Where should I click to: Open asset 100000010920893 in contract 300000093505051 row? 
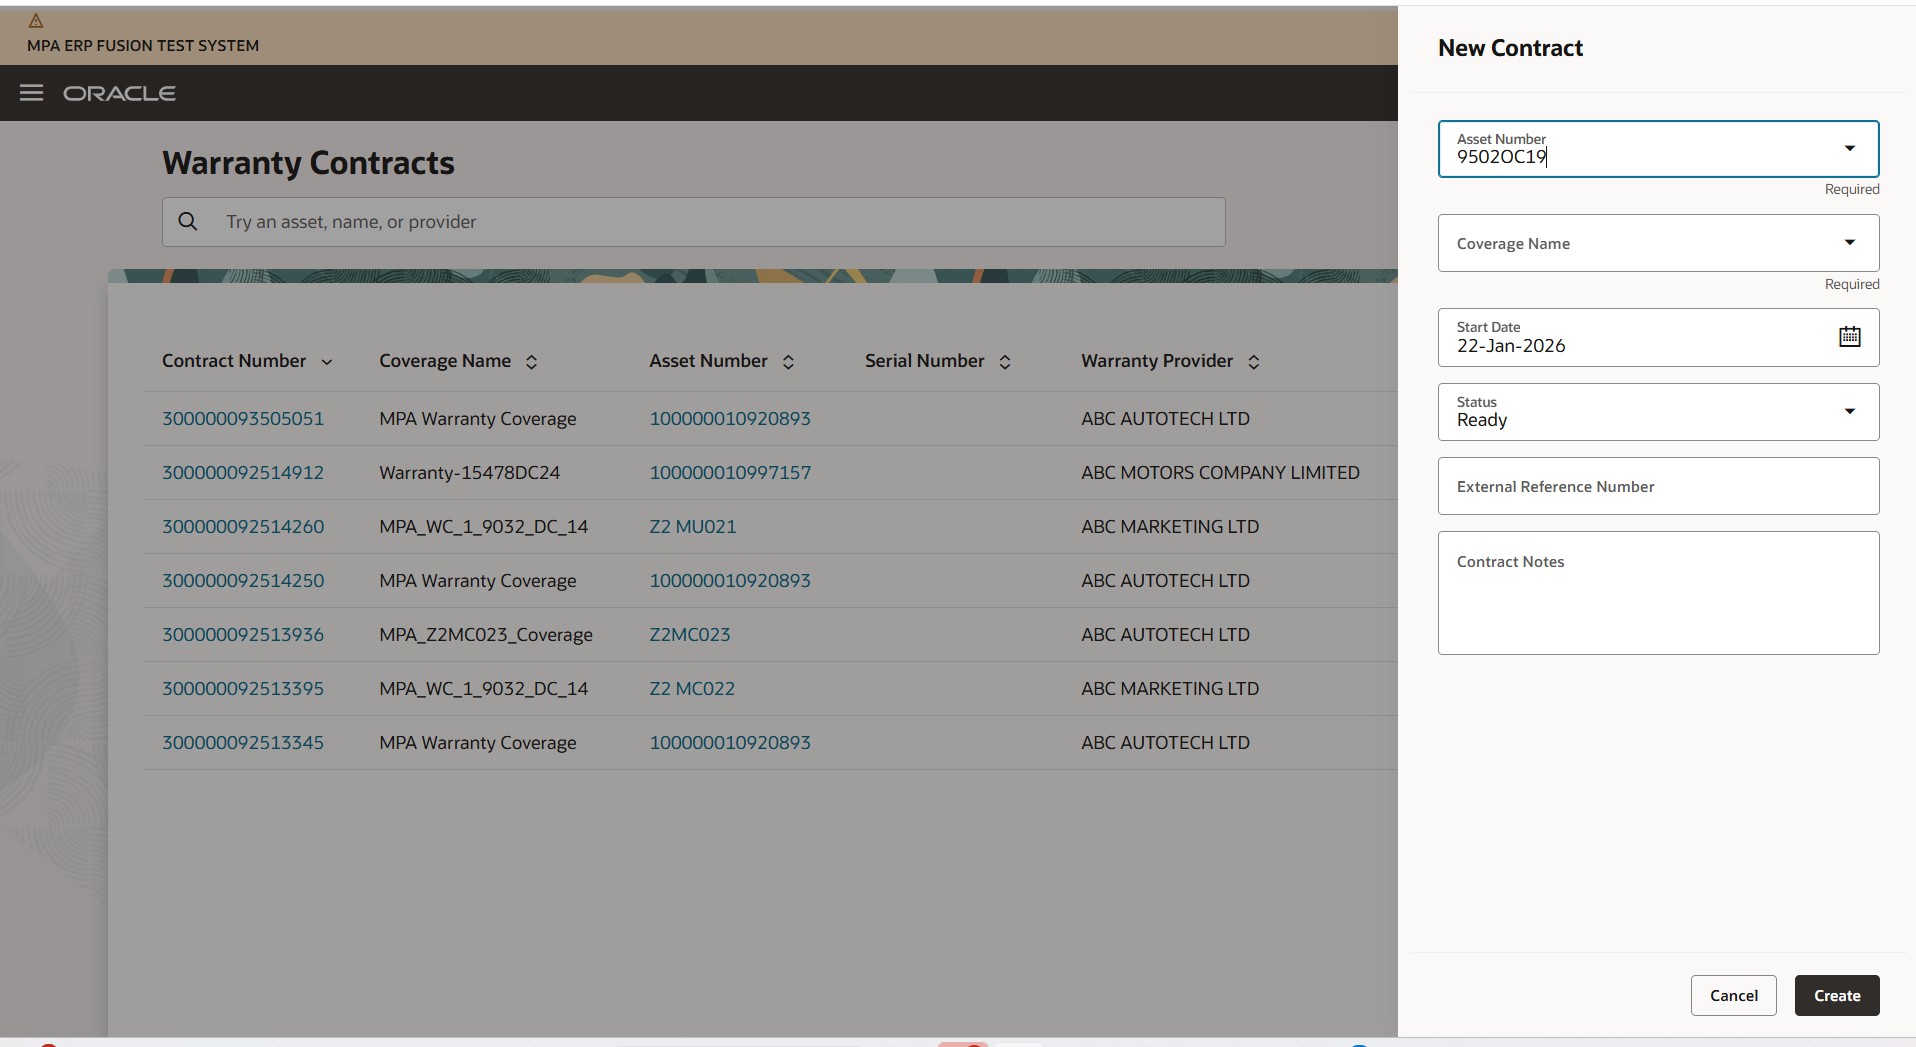[730, 419]
